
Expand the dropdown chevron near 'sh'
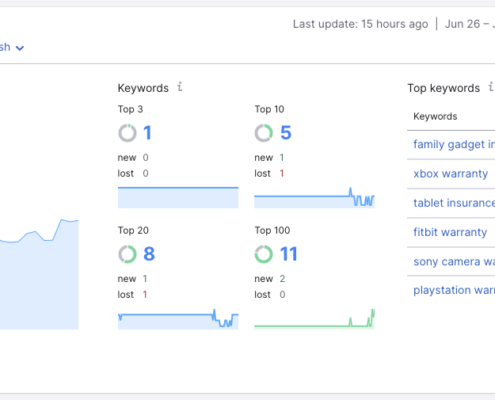coord(20,48)
